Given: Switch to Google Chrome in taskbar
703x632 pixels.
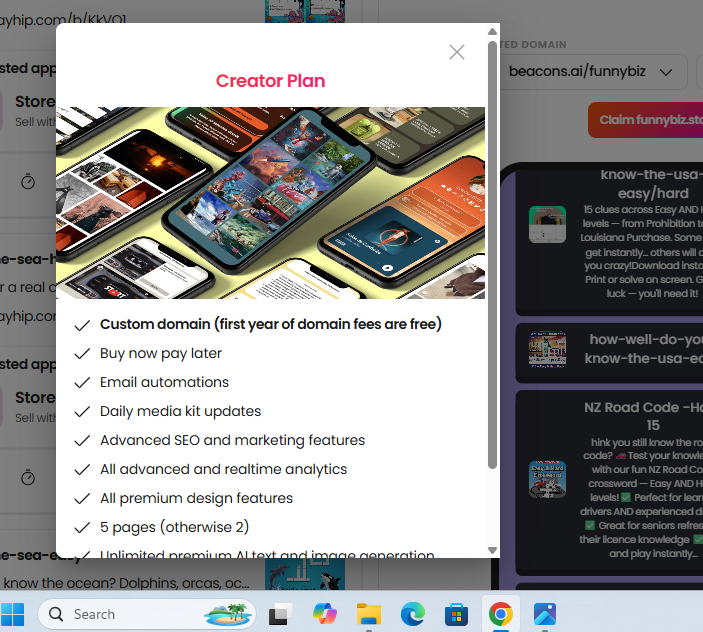Looking at the screenshot, I should click(x=501, y=614).
